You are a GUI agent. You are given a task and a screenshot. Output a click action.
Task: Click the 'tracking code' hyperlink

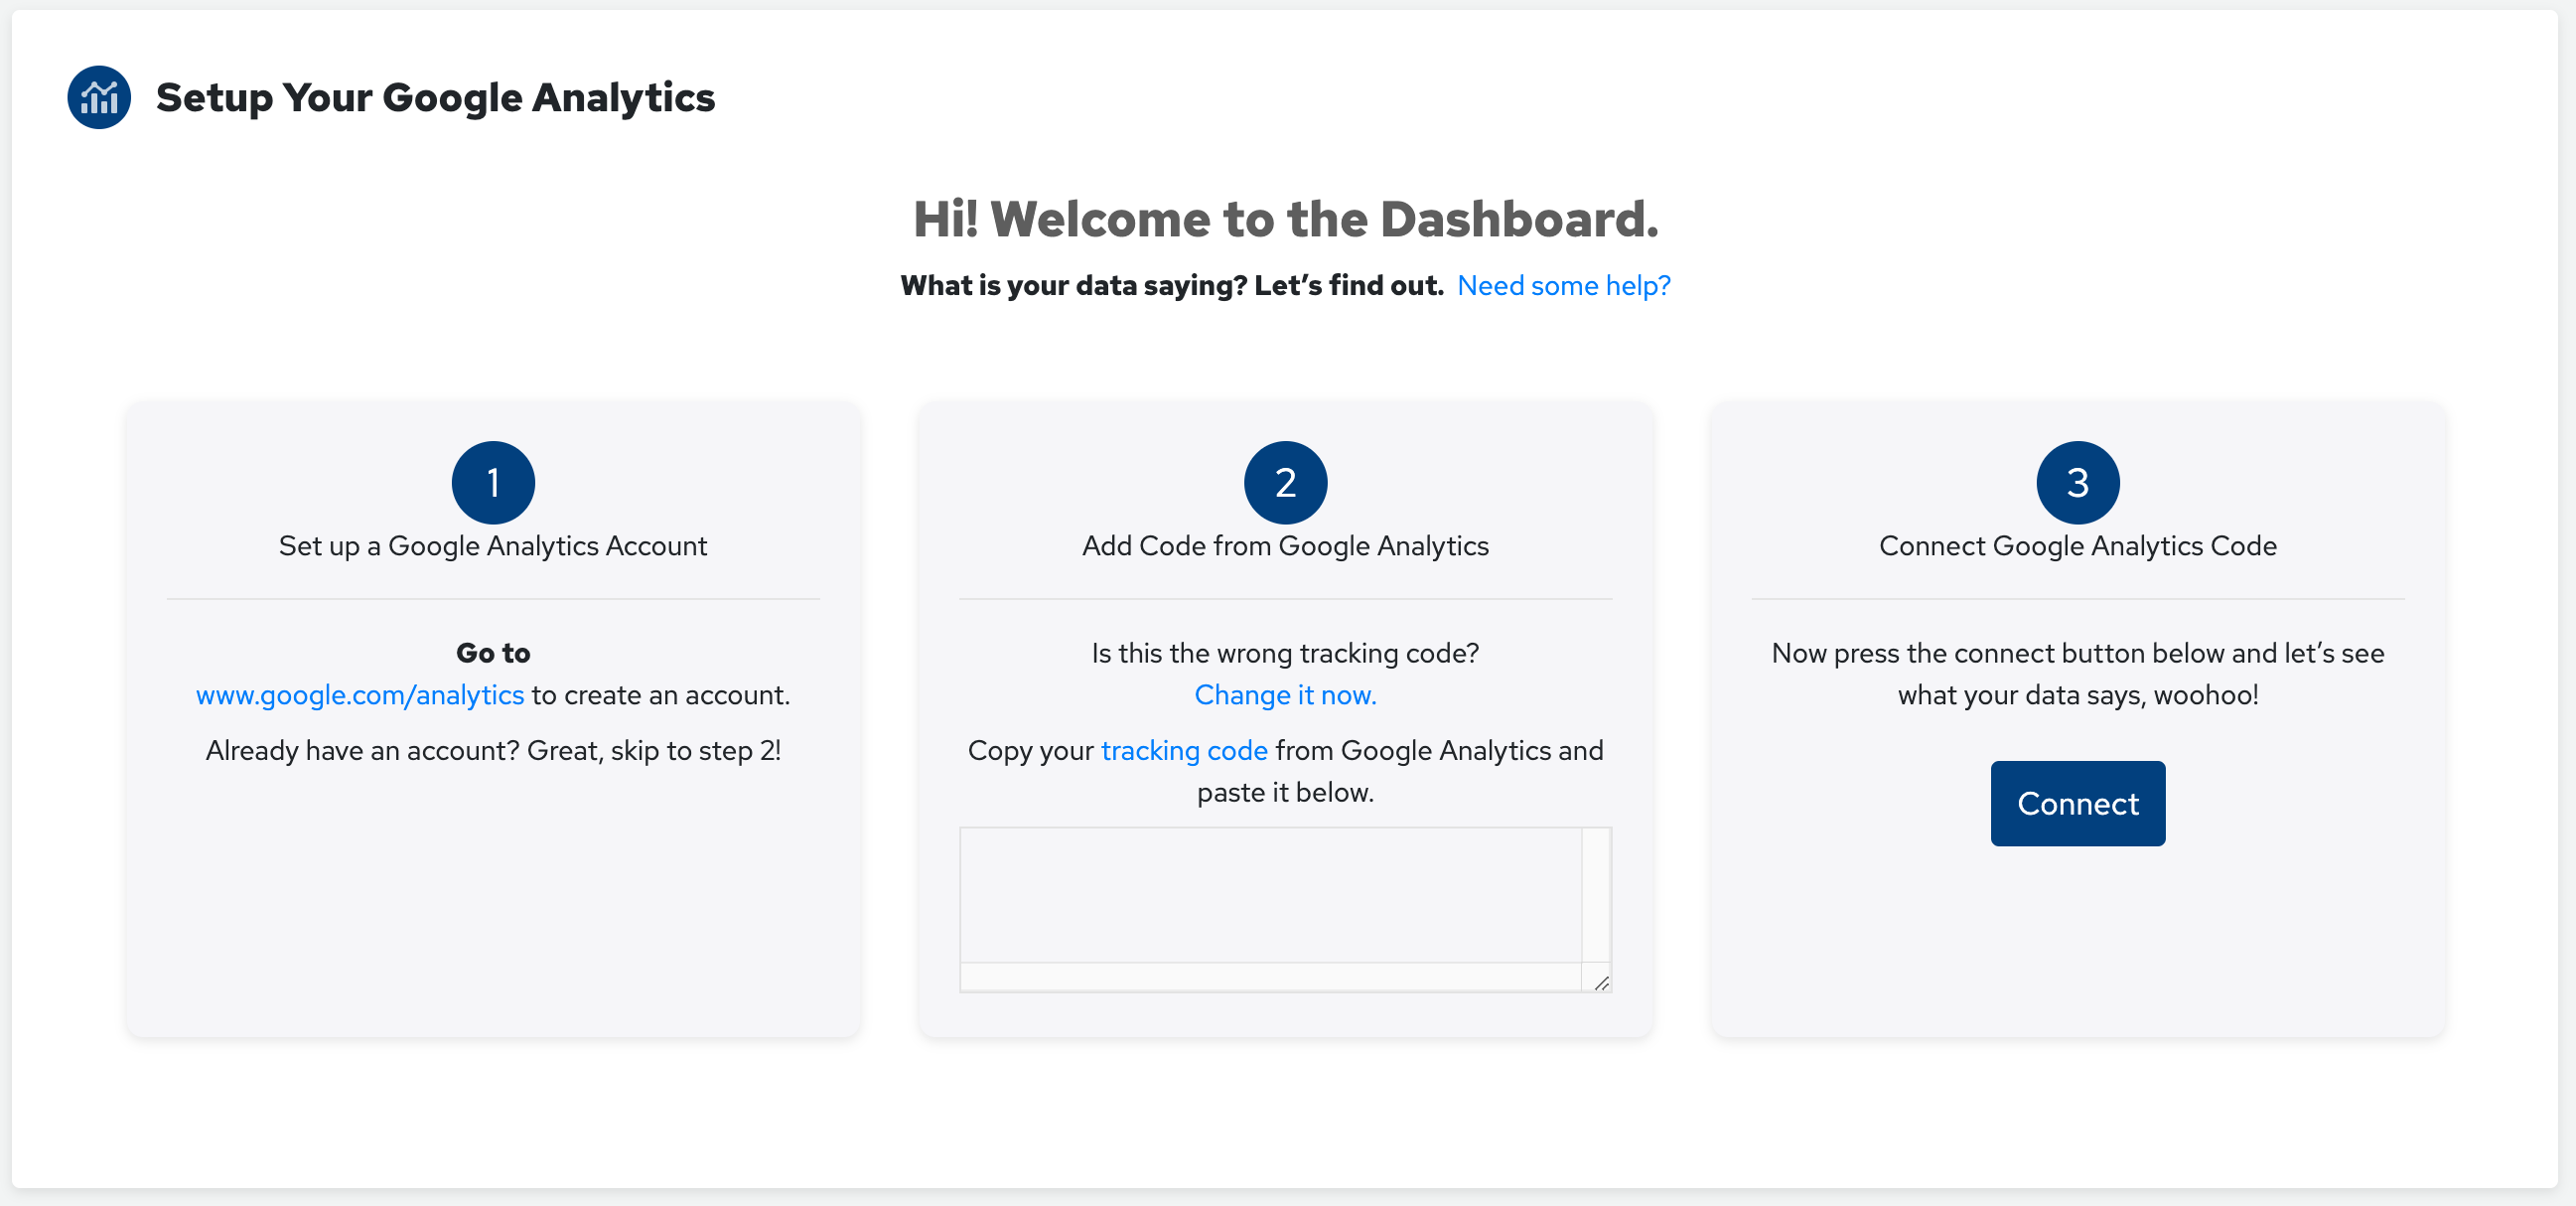click(x=1183, y=750)
